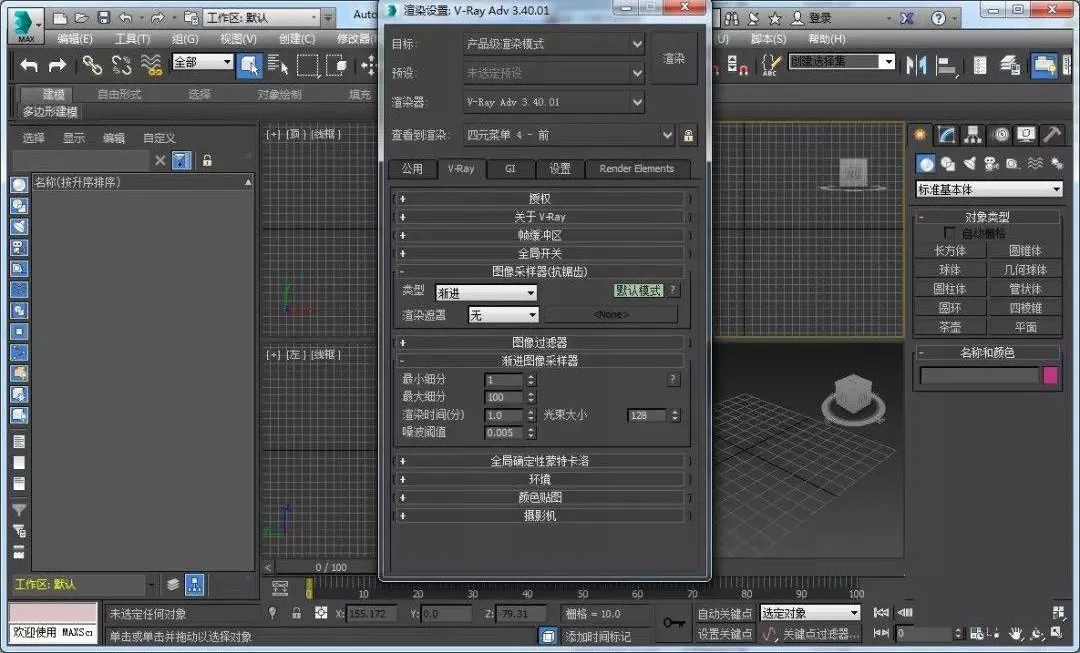Open the 3ds Max application menu button
Image resolution: width=1080 pixels, height=653 pixels.
pyautogui.click(x=25, y=26)
